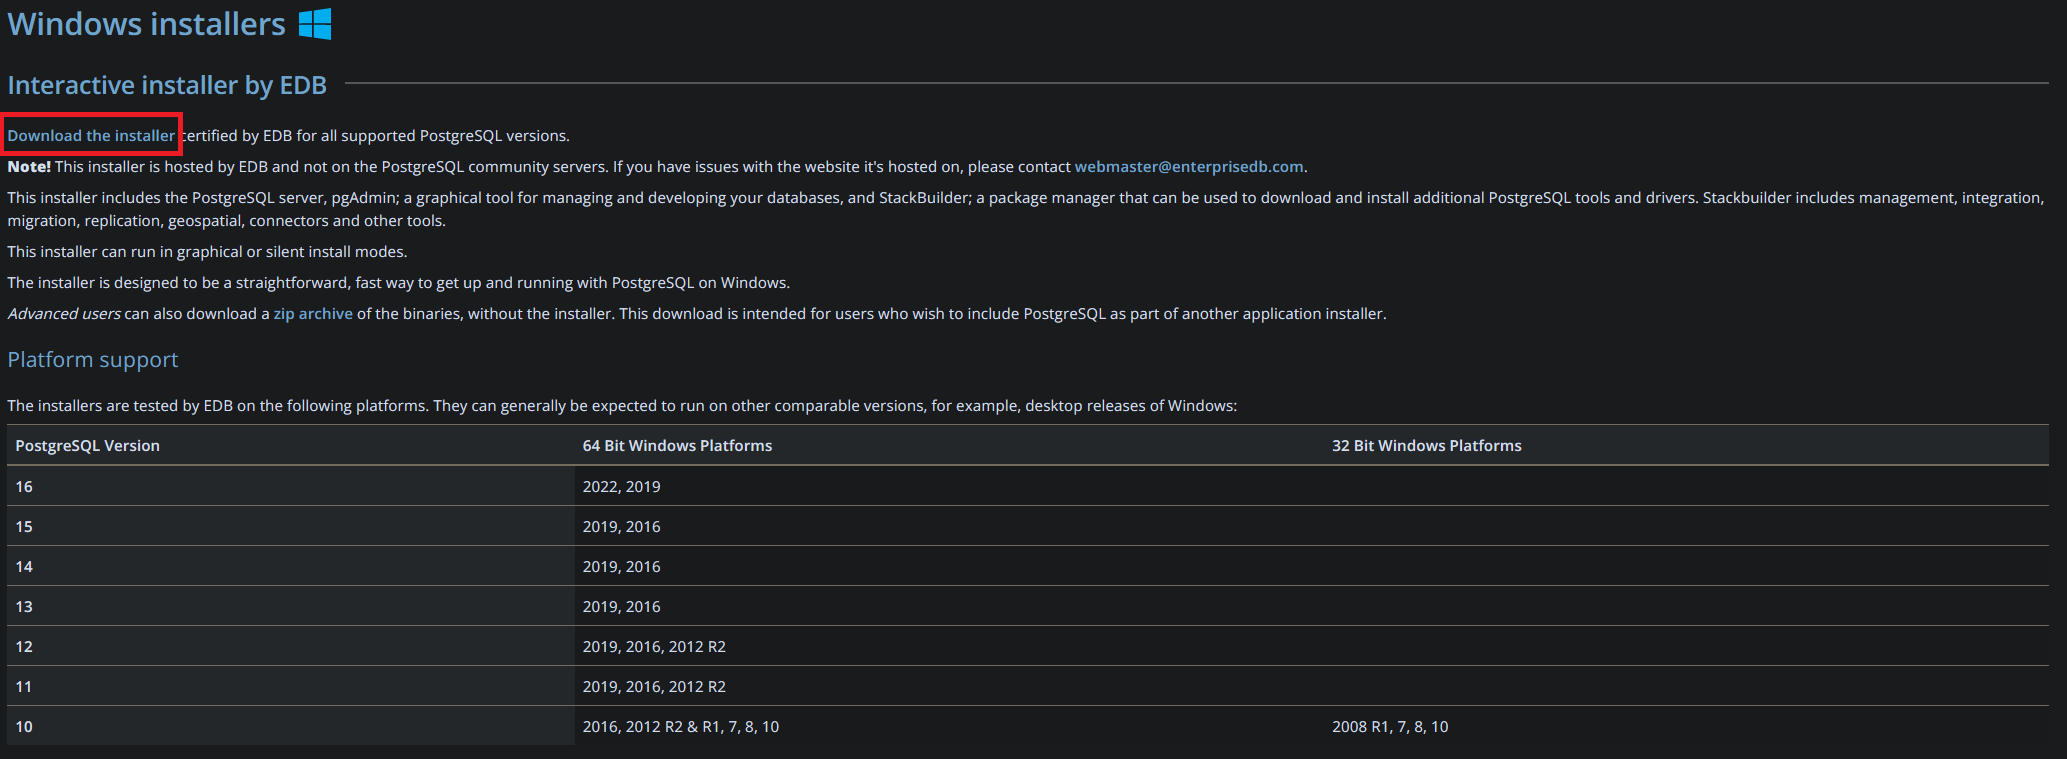This screenshot has width=2067, height=759.
Task: Click the version 14 cell in the table
Action: [24, 567]
